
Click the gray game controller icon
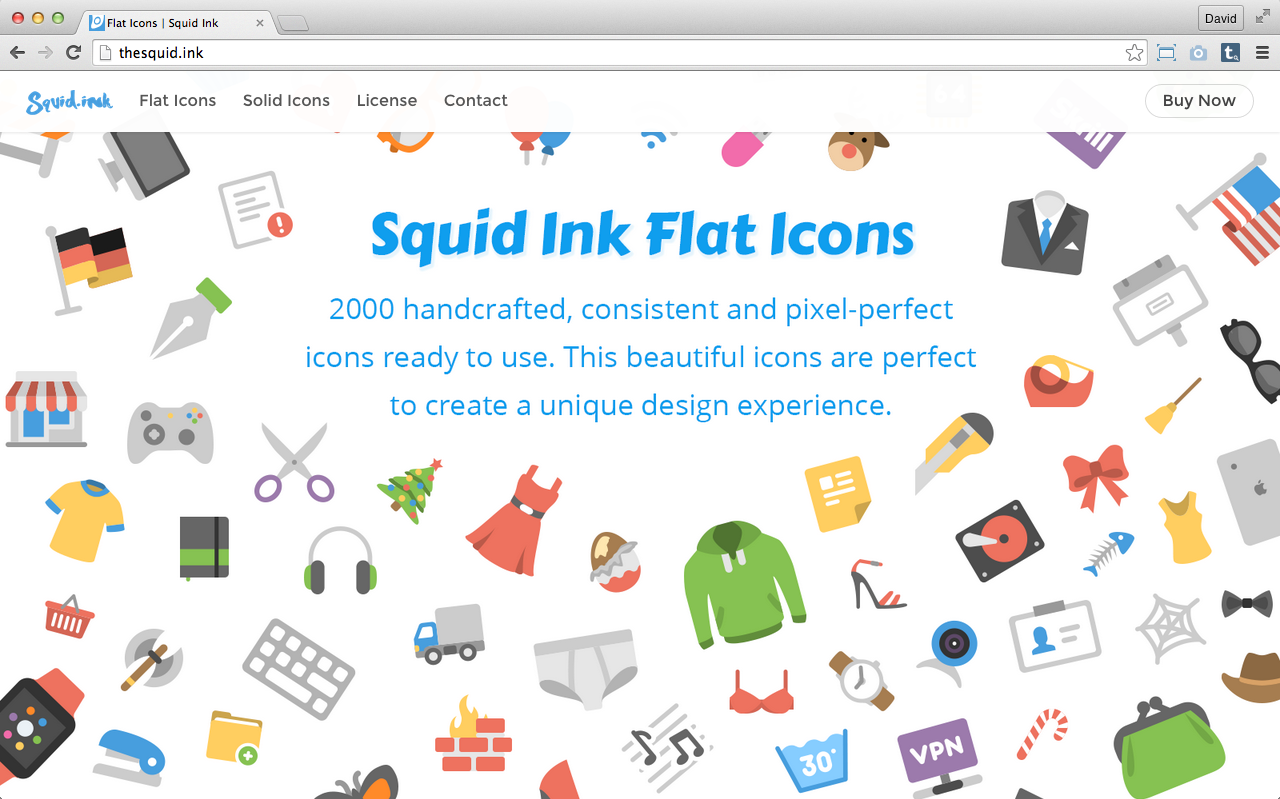170,432
